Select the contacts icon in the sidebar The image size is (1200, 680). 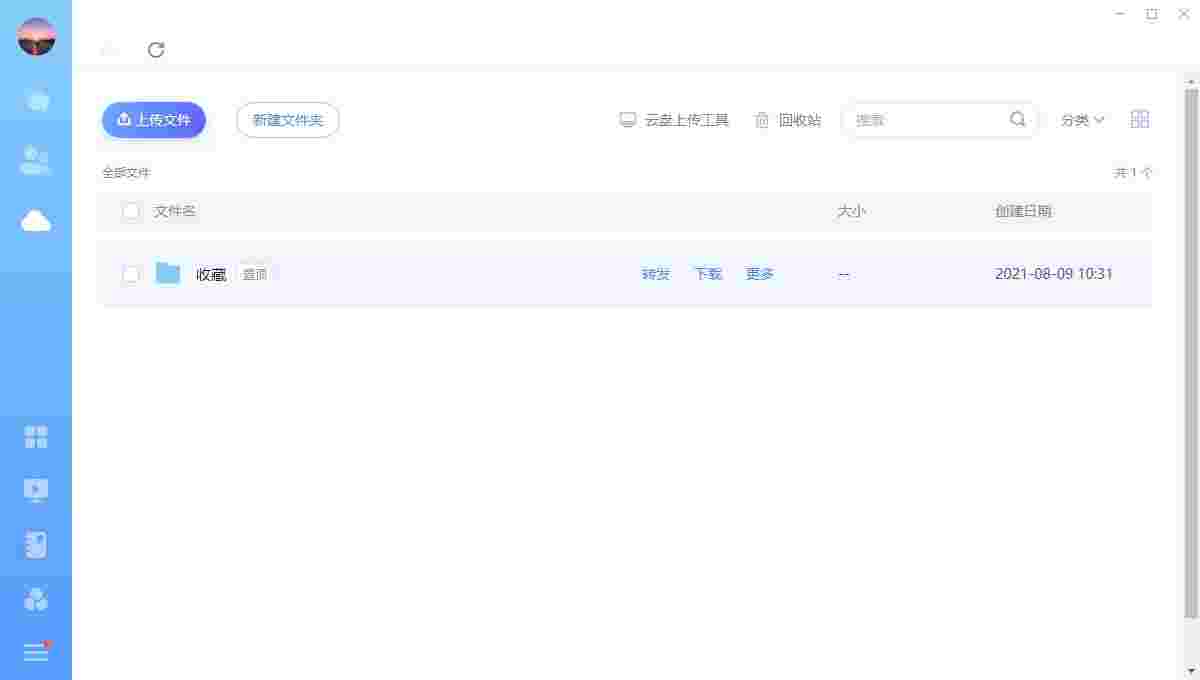click(36, 158)
